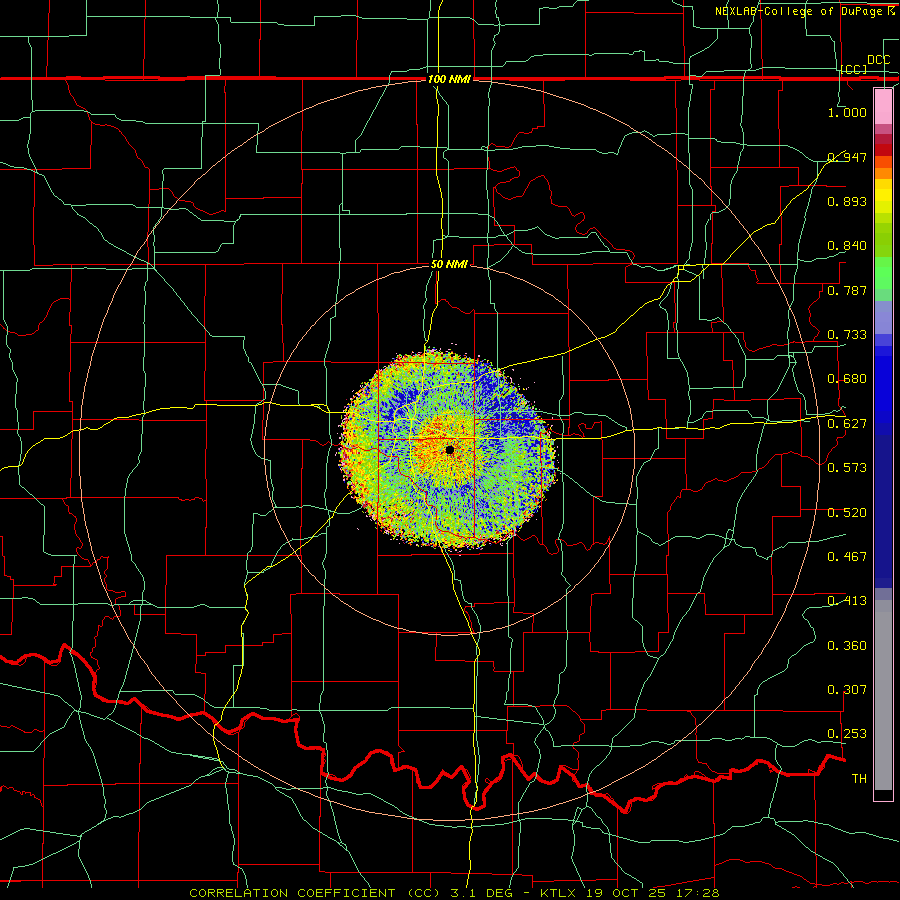The image size is (900, 900).
Task: Pick the 0.787 legend value
Action: 847,290
